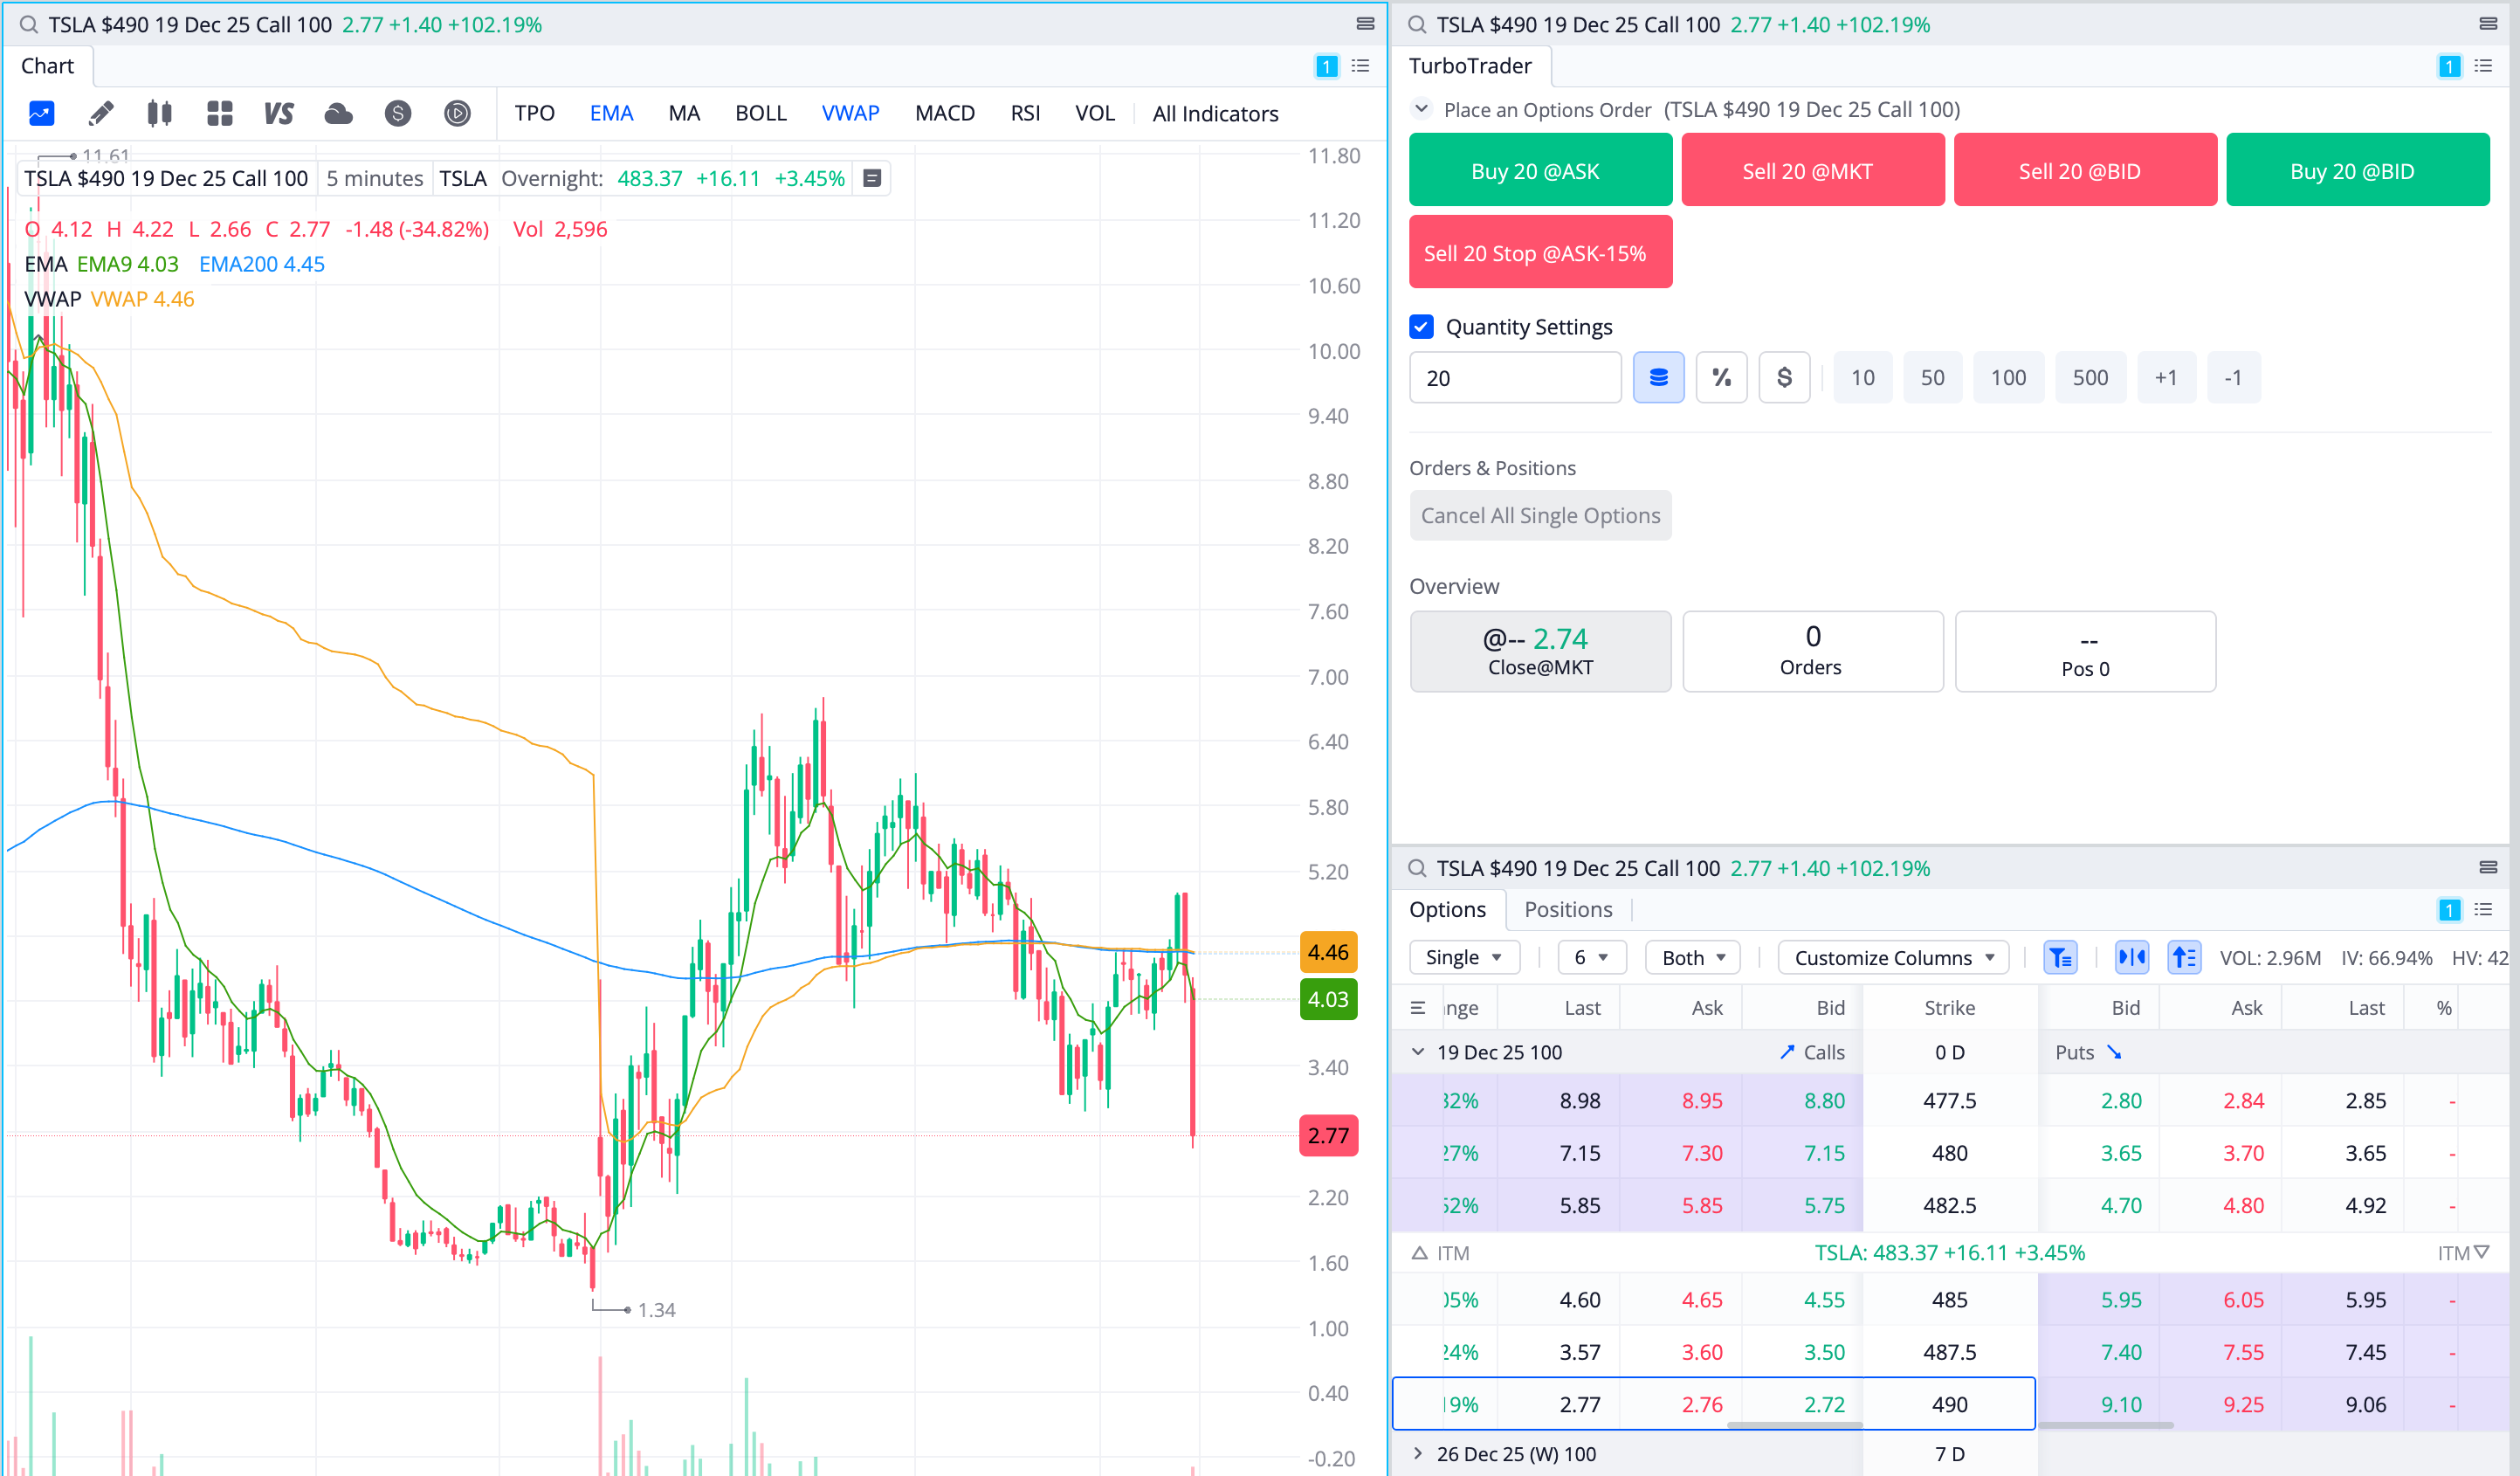Click the options chain filter icon
Viewport: 2520px width, 1476px height.
[2060, 957]
